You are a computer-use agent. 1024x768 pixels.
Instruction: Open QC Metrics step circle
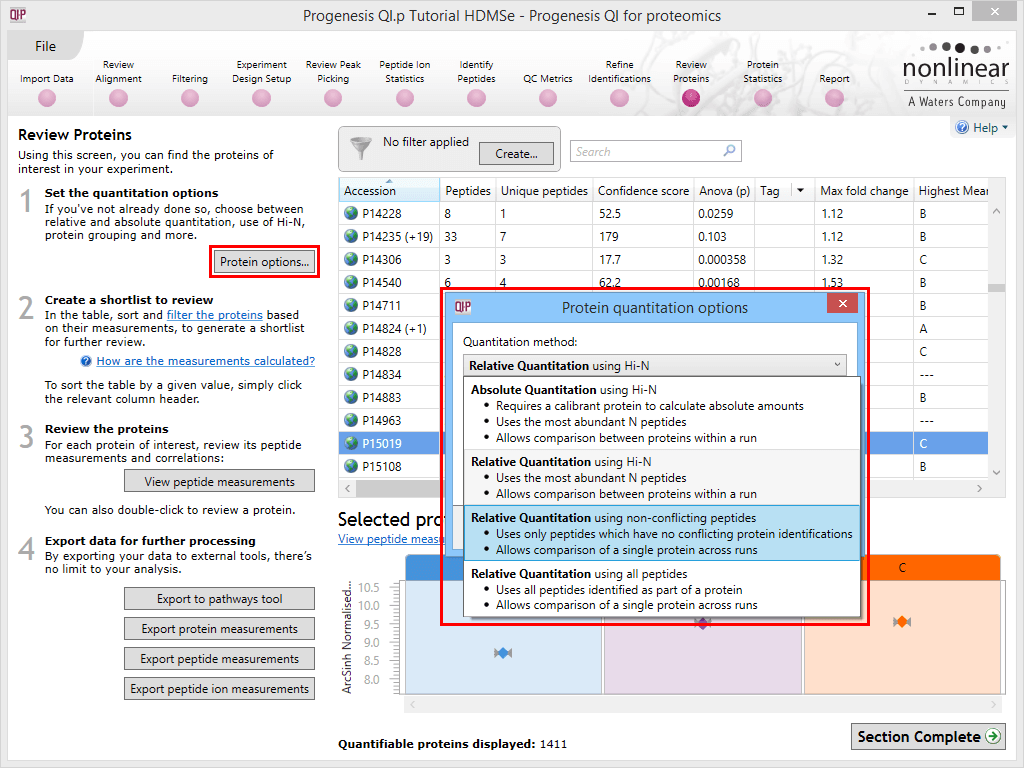click(x=548, y=99)
